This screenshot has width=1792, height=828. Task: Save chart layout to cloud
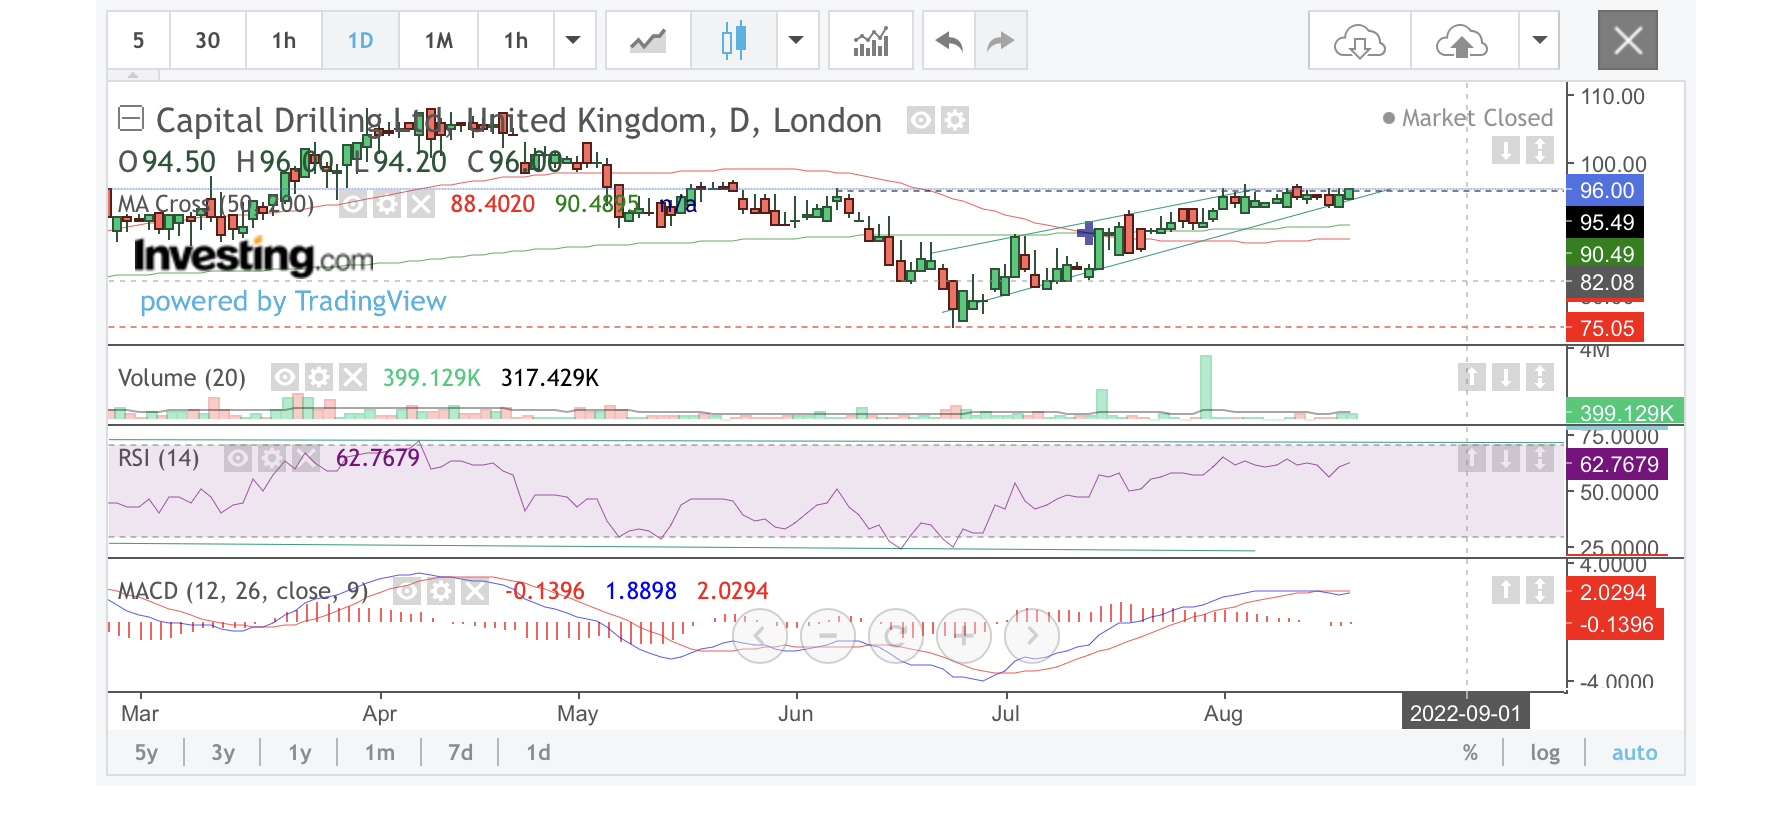point(1462,41)
